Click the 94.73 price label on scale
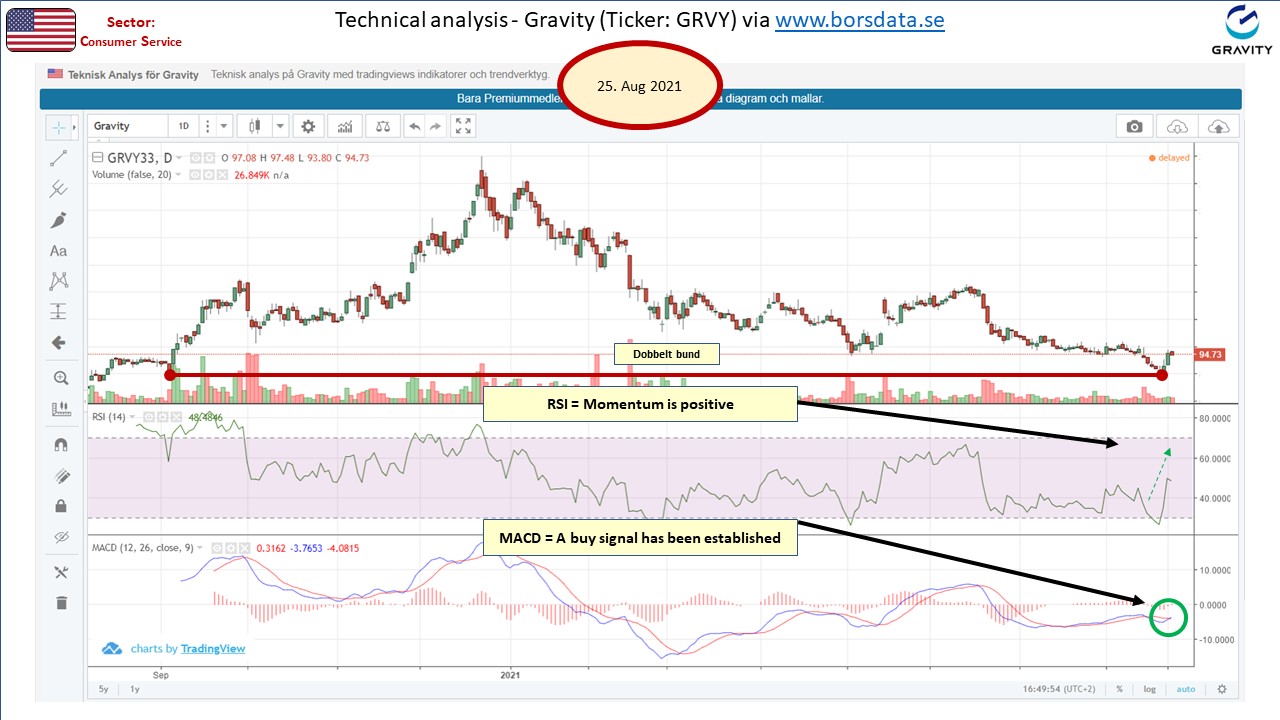1280x720 pixels. coord(1211,355)
